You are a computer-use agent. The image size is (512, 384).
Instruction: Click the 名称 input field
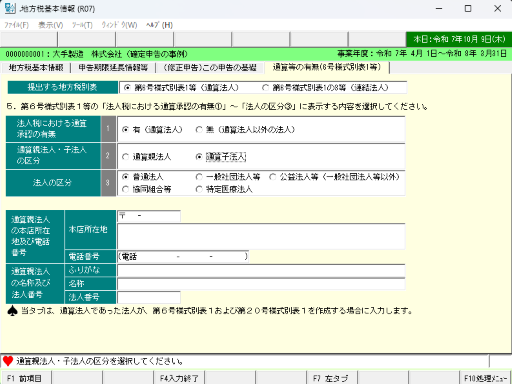click(261, 284)
